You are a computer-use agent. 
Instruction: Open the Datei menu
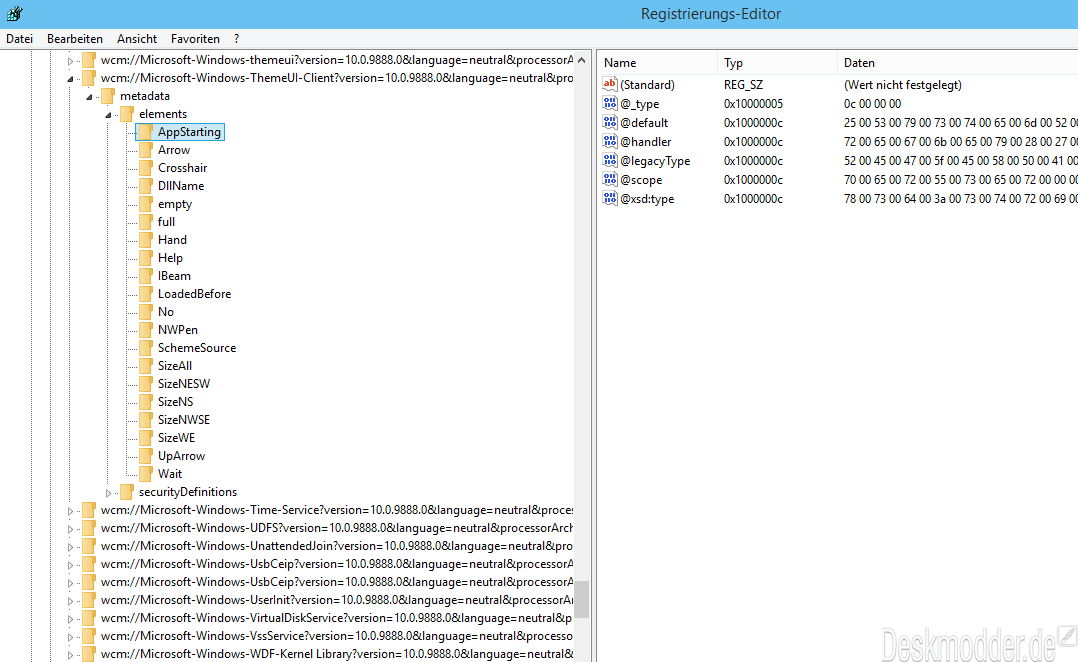19,39
